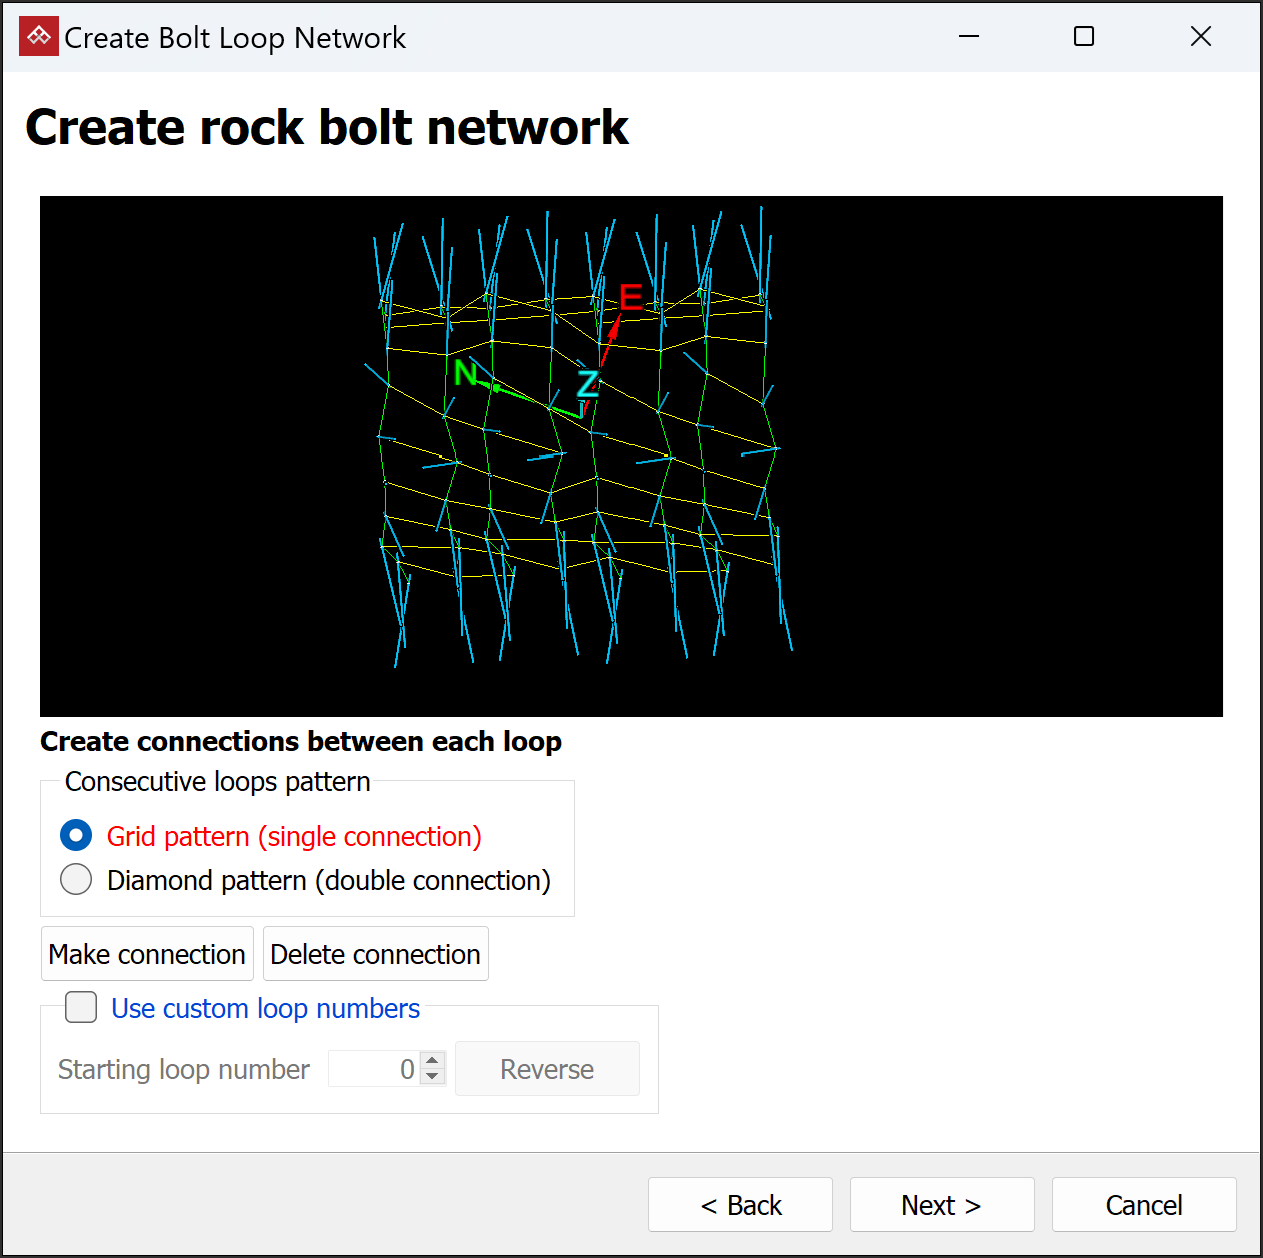Click the green N axis label
Screen dimensions: 1263x1258
pos(465,373)
